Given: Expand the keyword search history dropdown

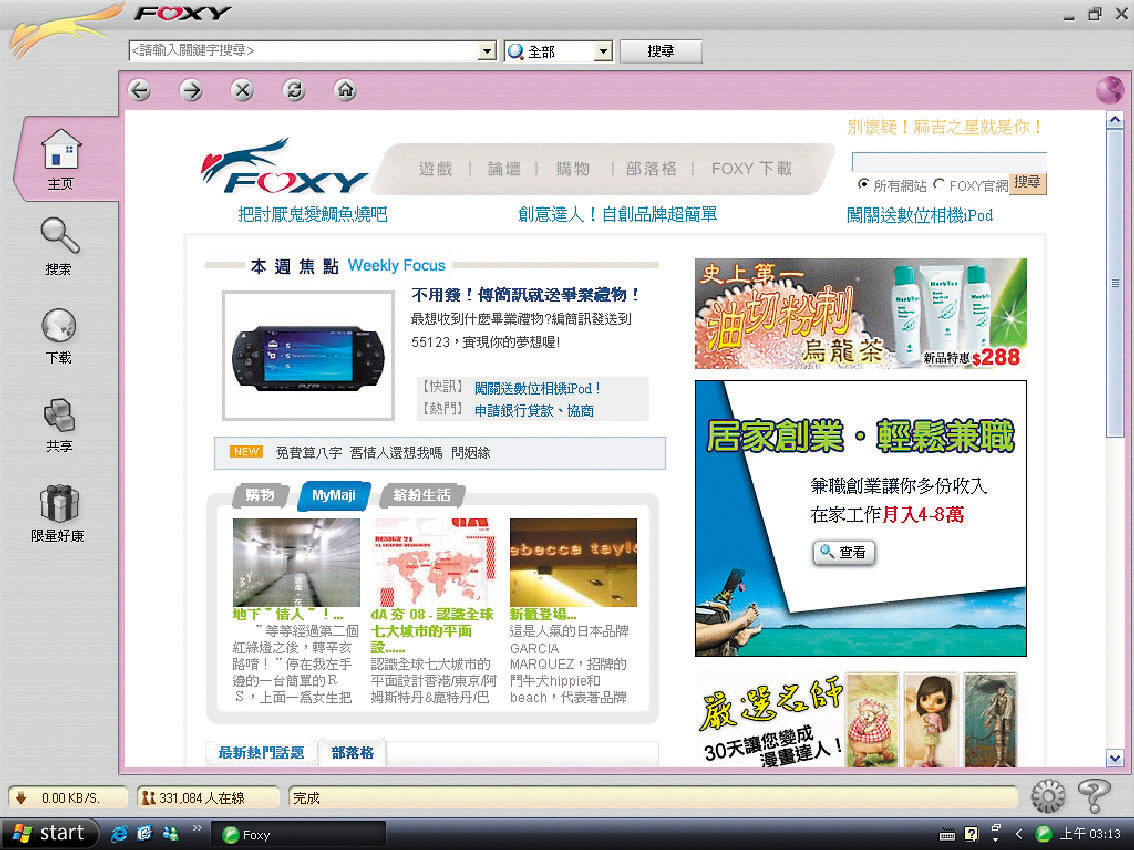Looking at the screenshot, I should point(487,50).
